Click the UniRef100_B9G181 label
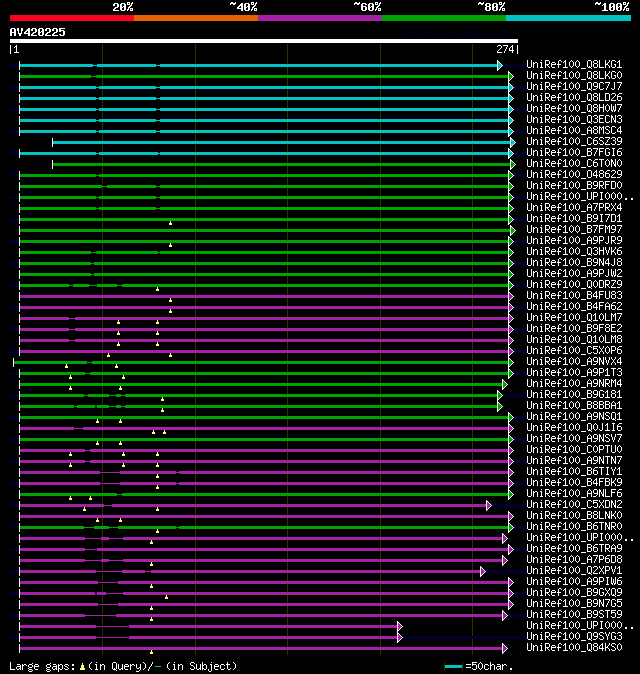This screenshot has height=674, width=640. 574,395
